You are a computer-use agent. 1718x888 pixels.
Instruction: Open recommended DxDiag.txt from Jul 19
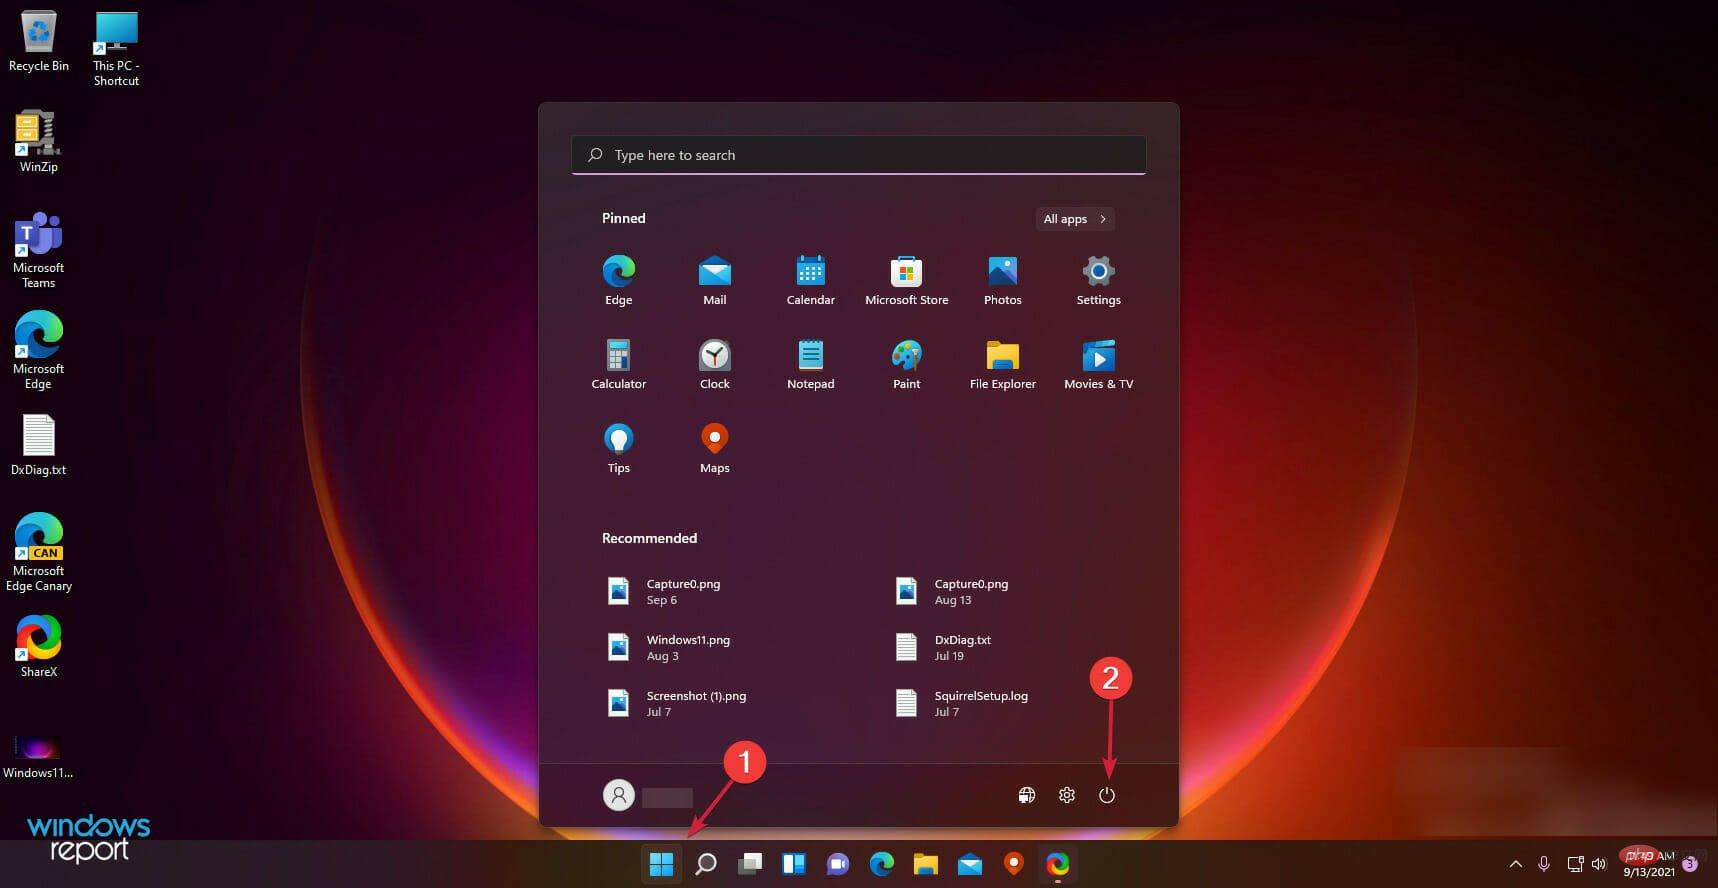click(x=946, y=647)
